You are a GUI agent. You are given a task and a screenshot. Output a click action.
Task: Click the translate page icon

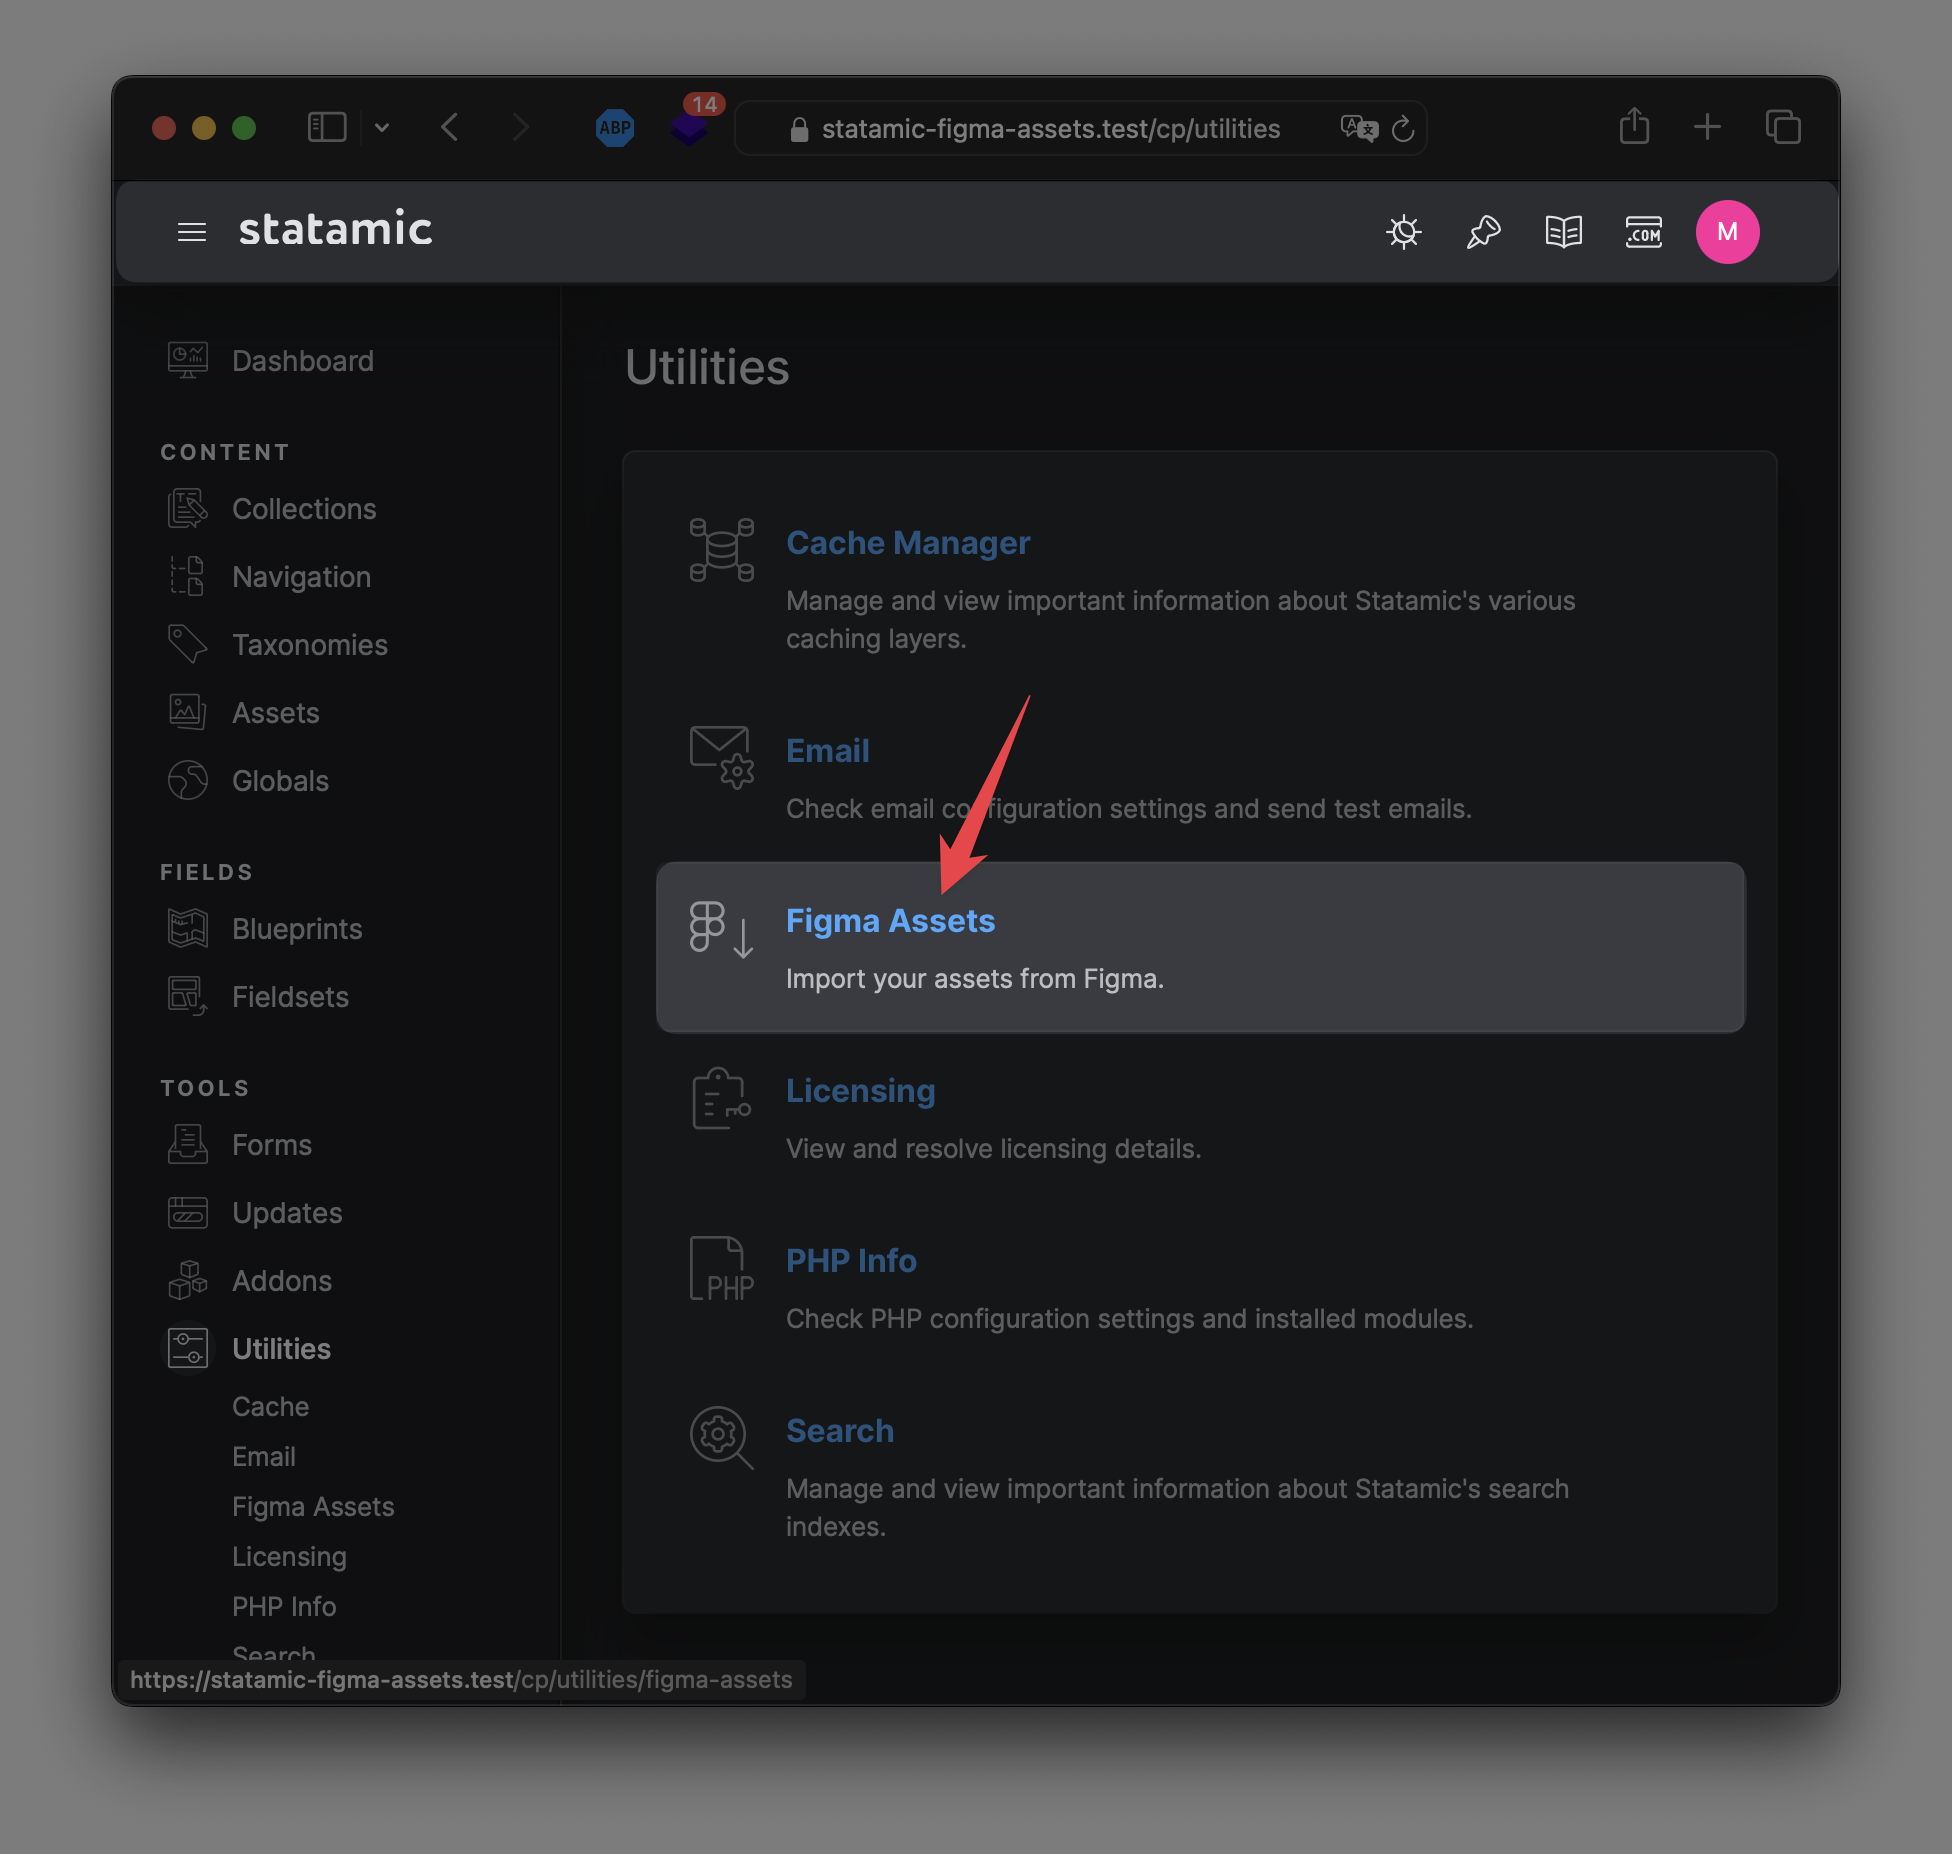click(1359, 128)
